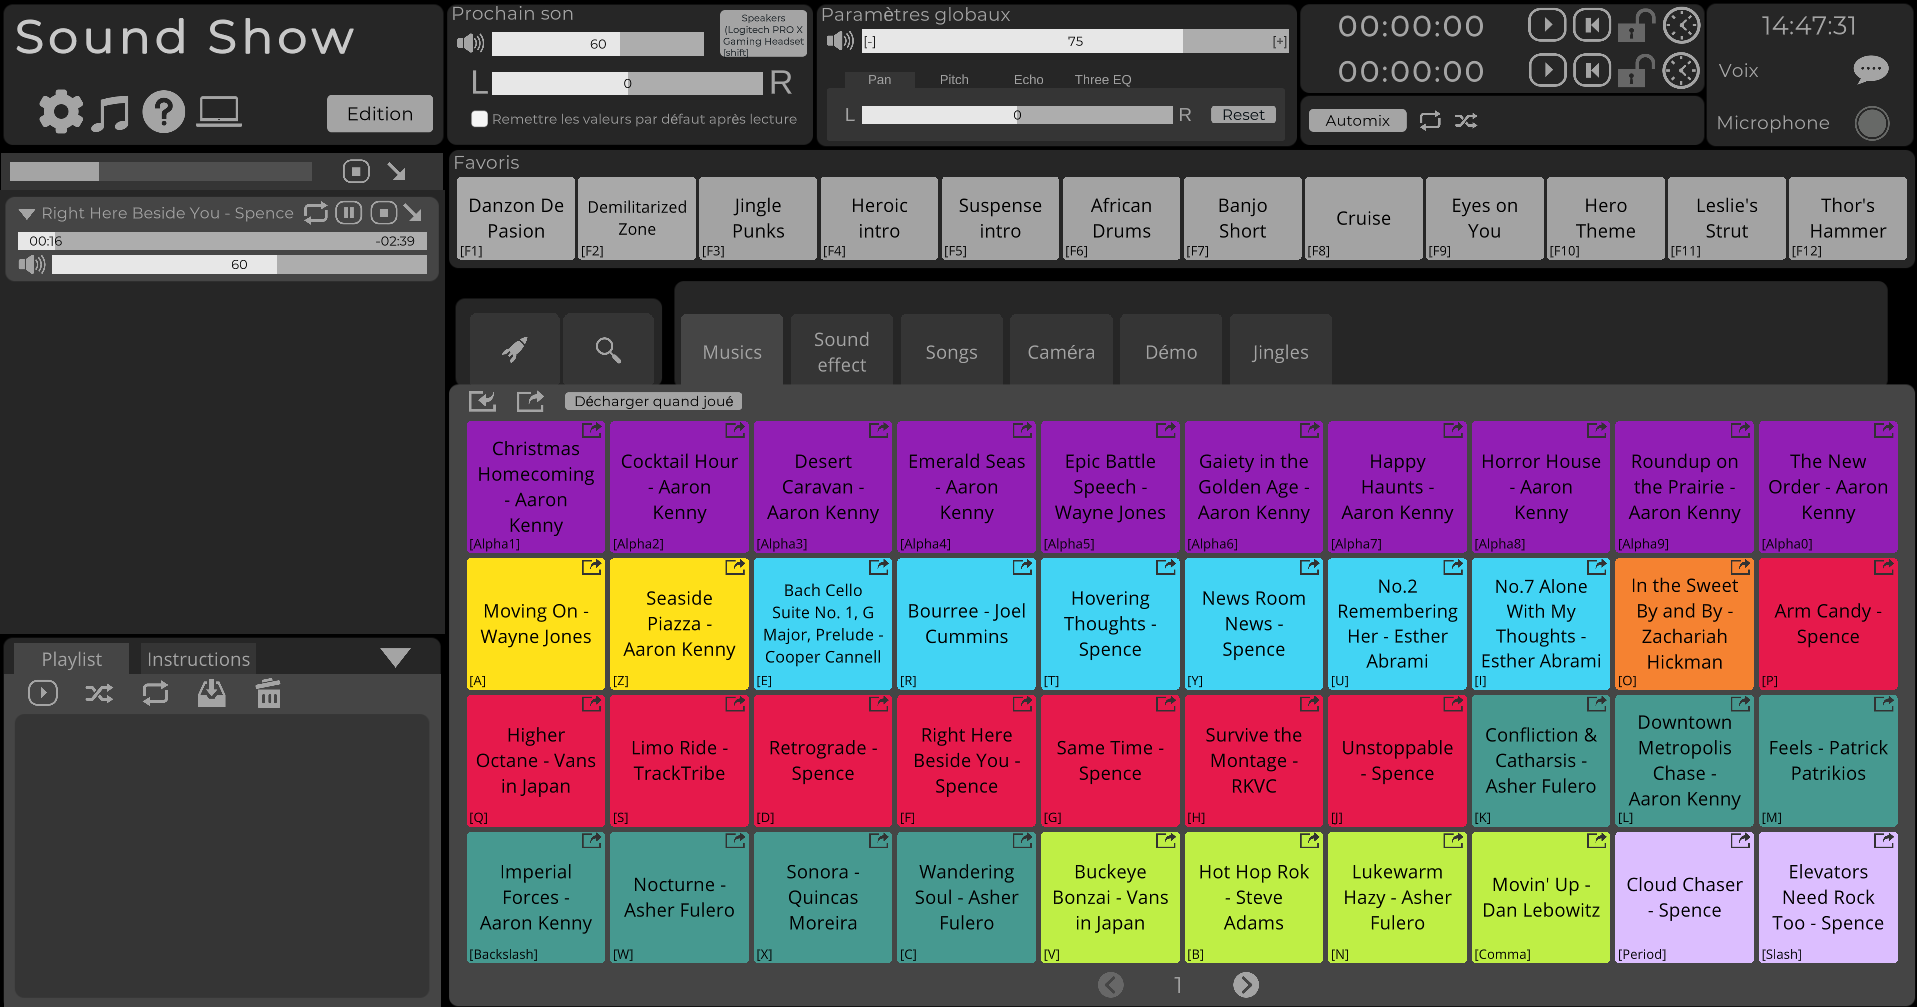Play Thor's Hammer favorite F12
Viewport: 1917px width, 1007px height.
(1847, 219)
